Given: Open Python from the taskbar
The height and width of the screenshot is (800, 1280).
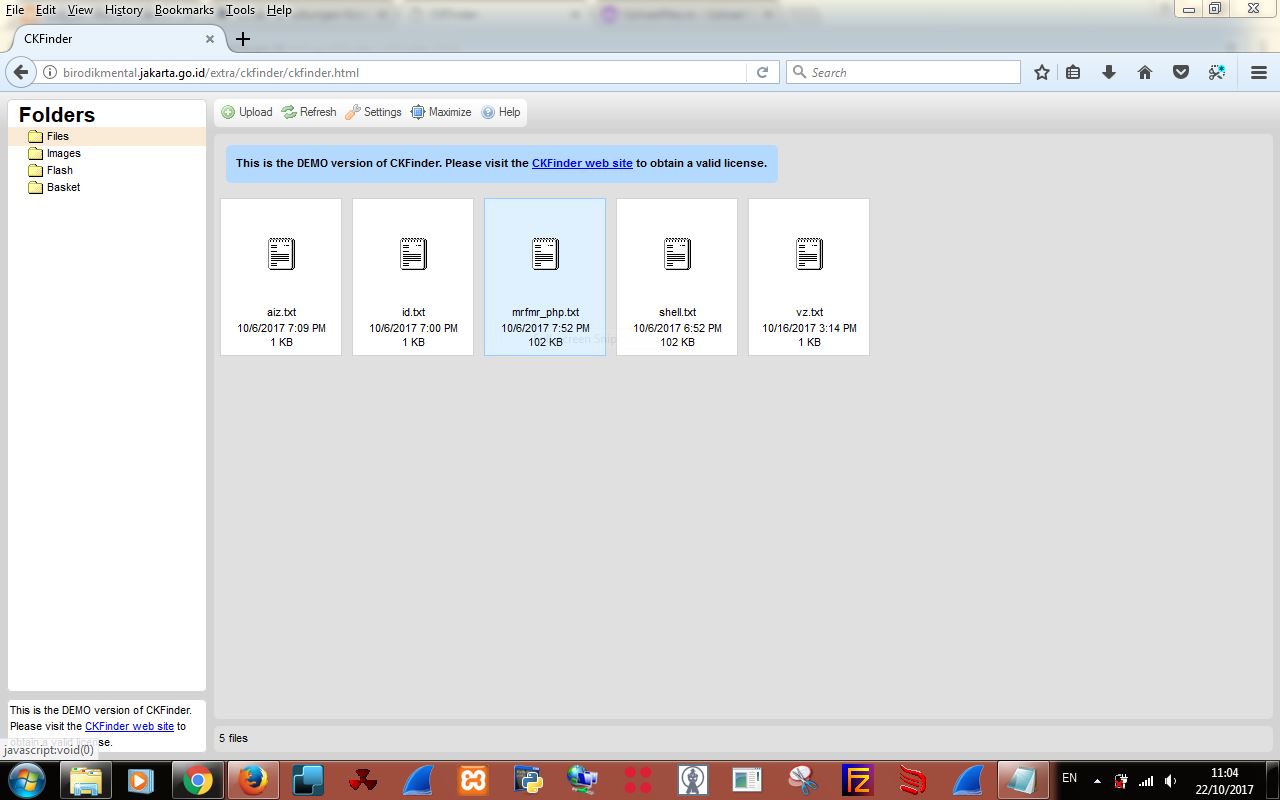Looking at the screenshot, I should point(527,780).
